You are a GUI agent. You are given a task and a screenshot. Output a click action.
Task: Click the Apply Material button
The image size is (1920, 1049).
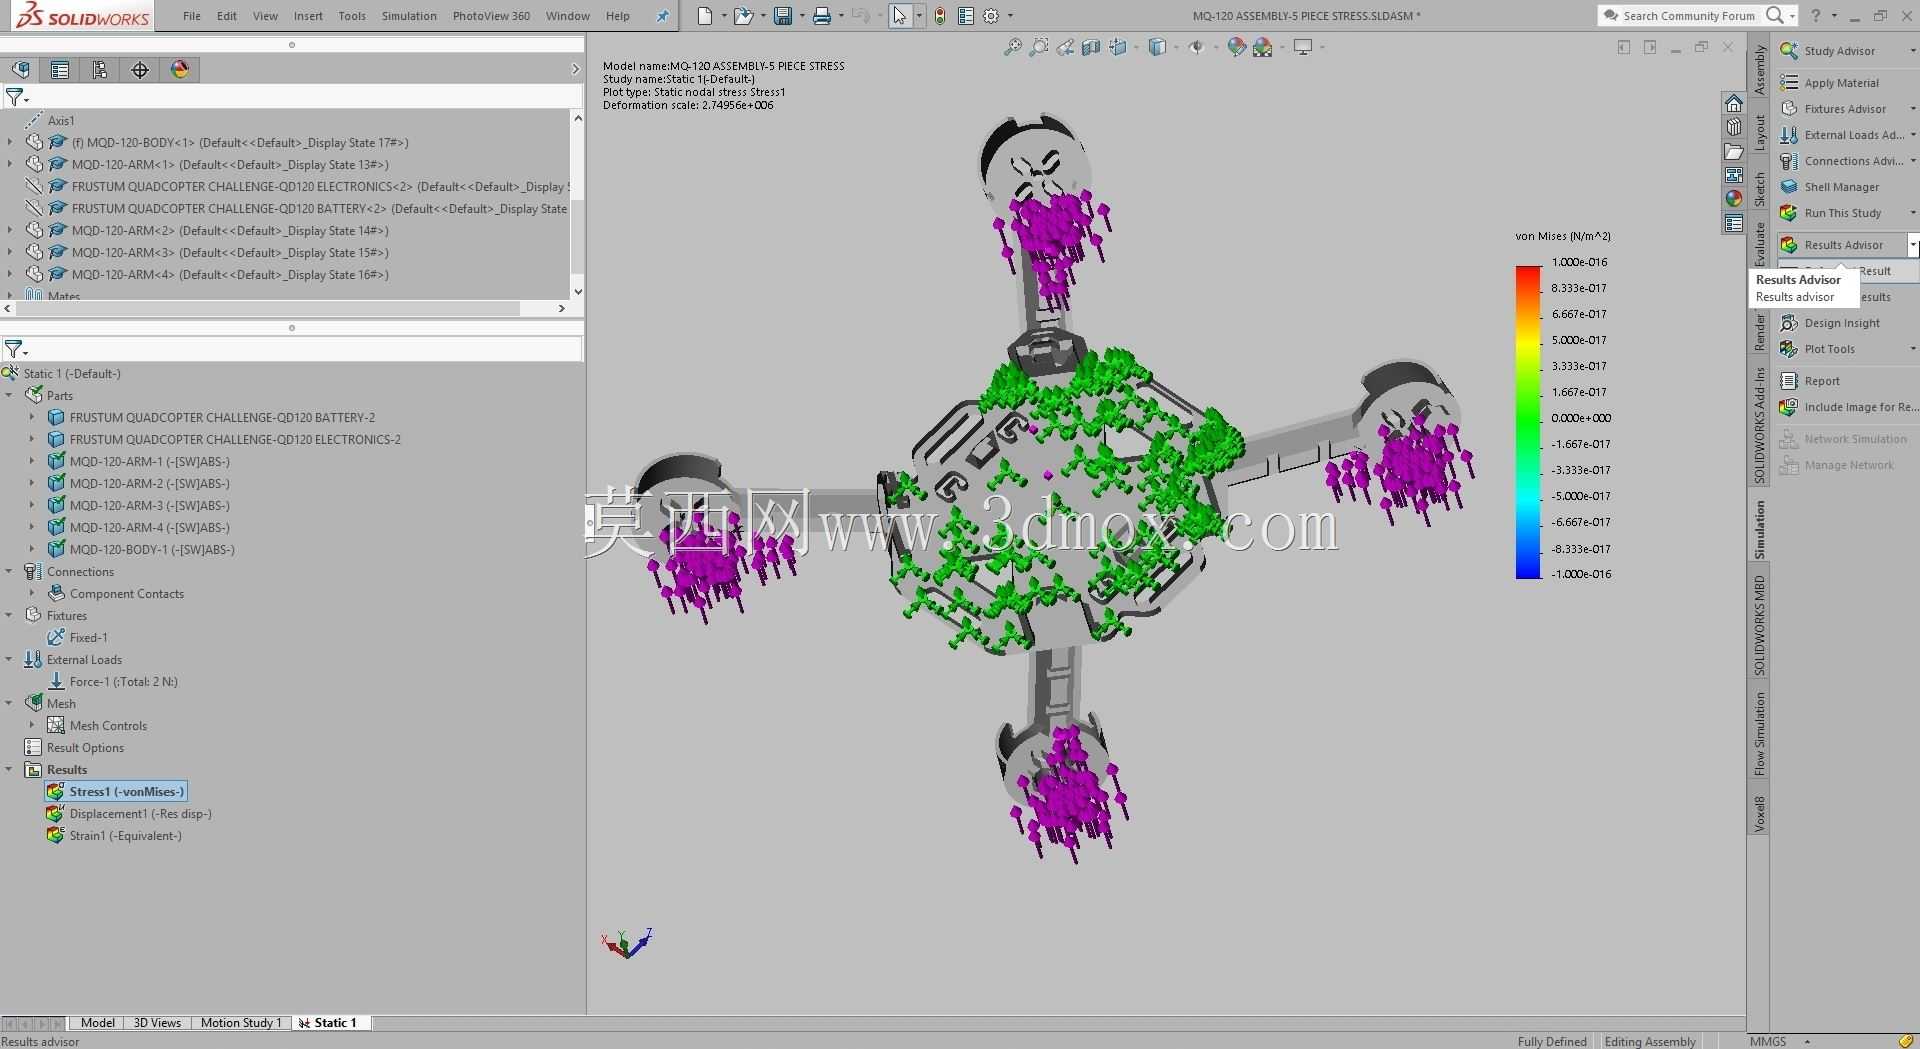coord(1830,83)
